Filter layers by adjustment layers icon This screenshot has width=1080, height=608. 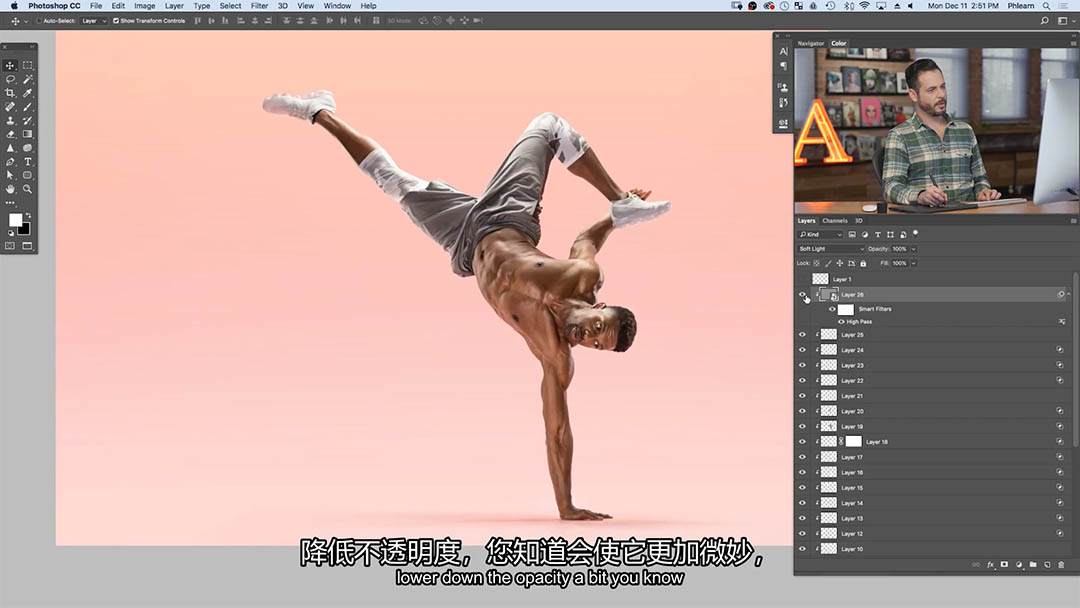click(x=865, y=235)
